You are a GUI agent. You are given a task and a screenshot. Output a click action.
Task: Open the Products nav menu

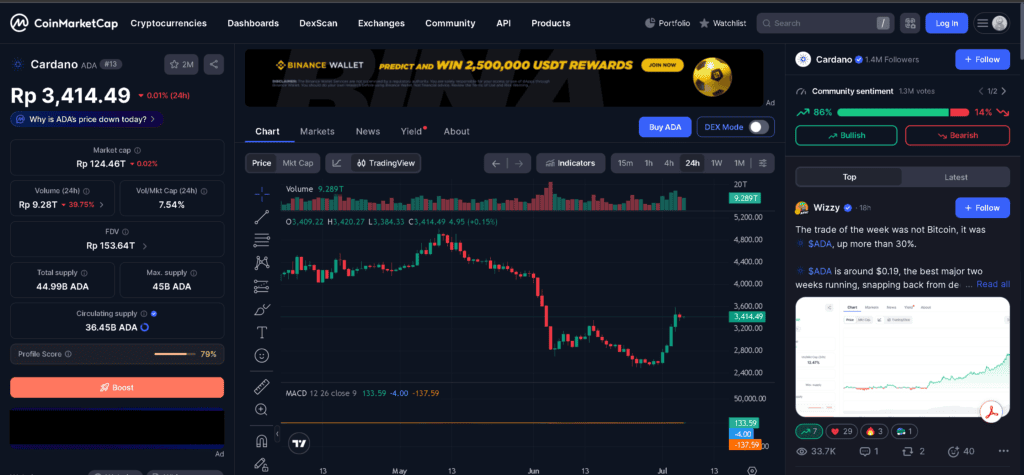551,24
